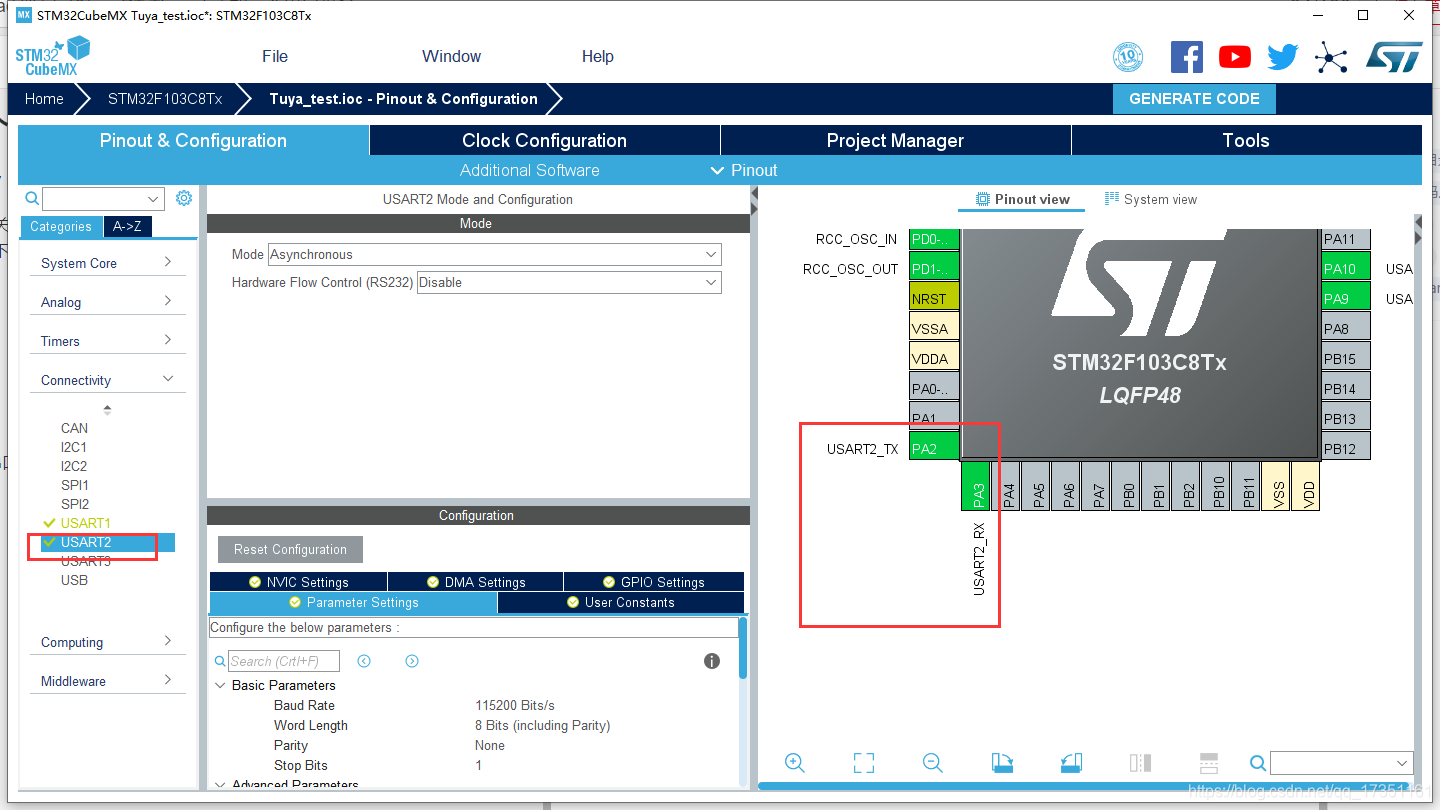Viewport: 1440px width, 810px height.
Task: Flip the chip view horizontally
Action: pos(1140,763)
